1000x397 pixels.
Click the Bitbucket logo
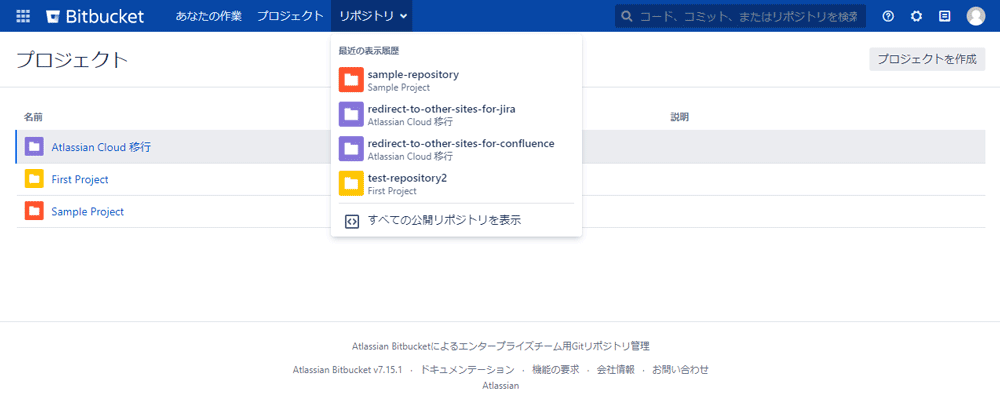(95, 16)
